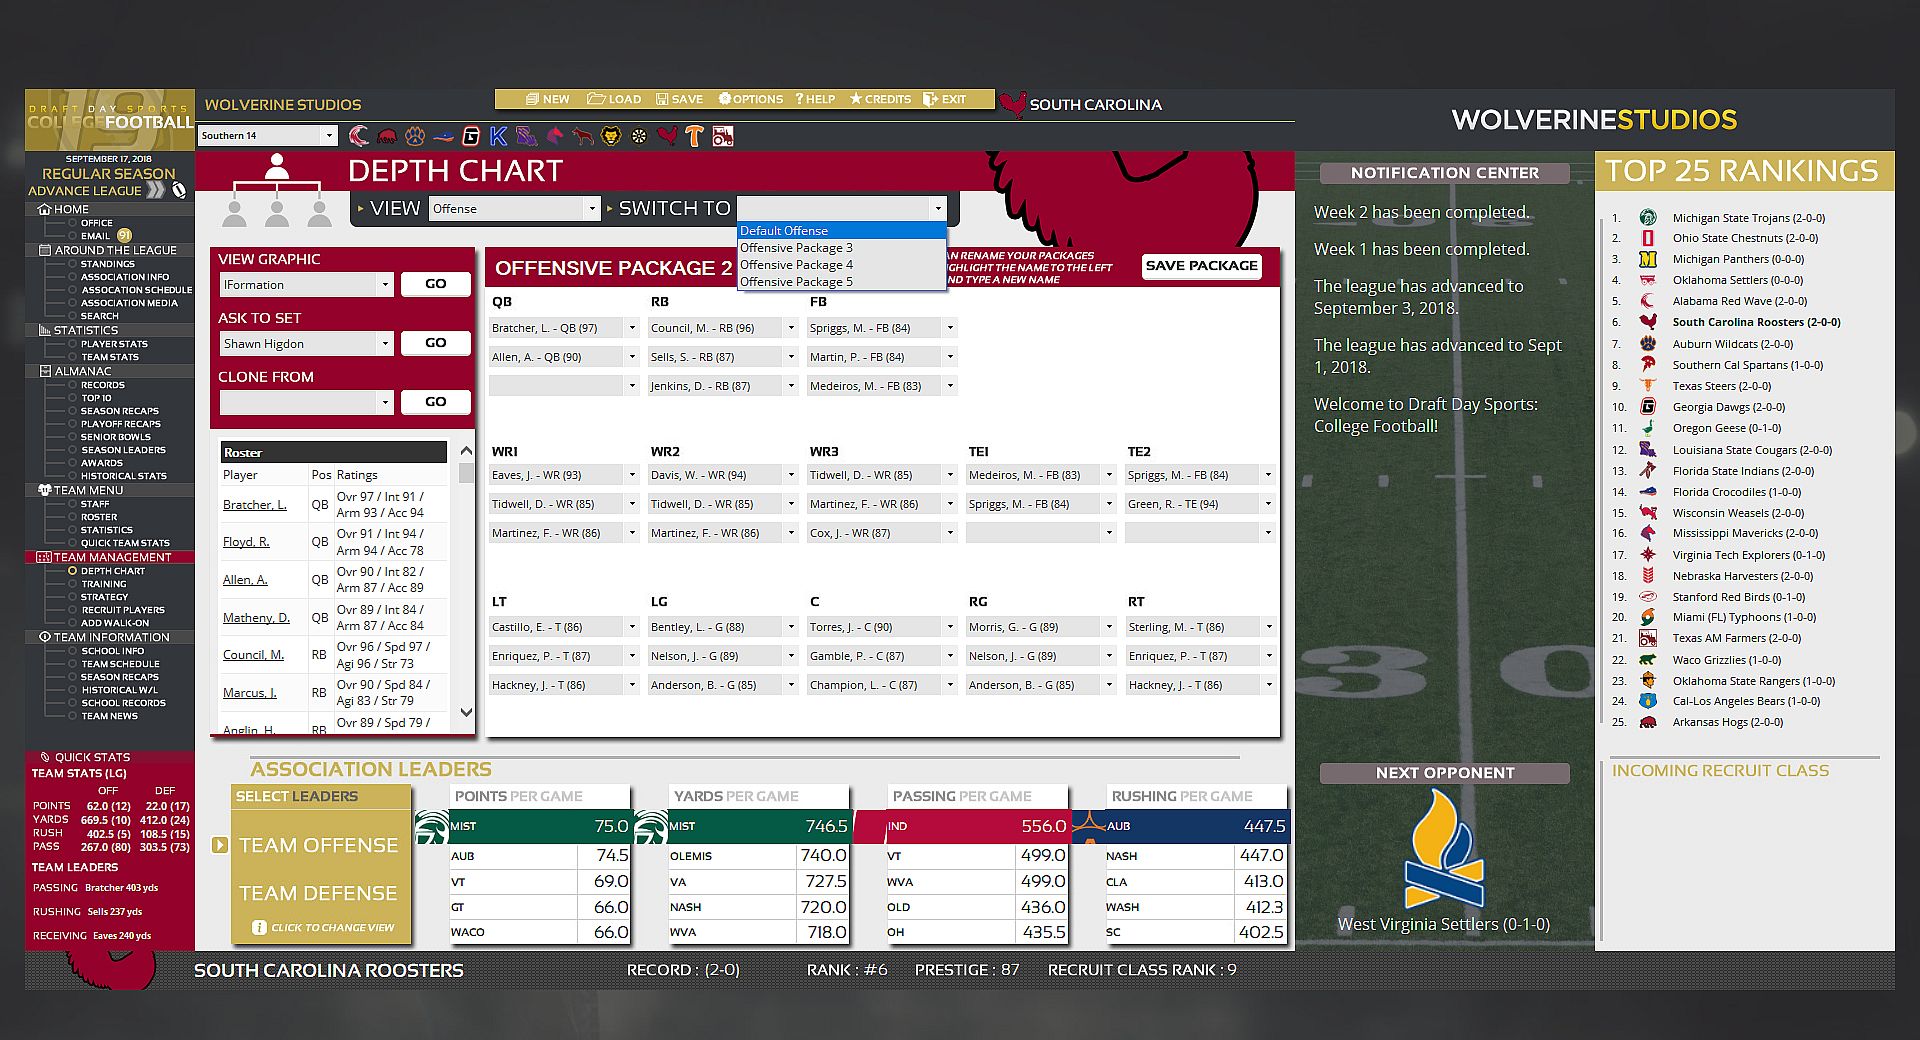The height and width of the screenshot is (1040, 1920).
Task: Click the blue K team logo
Action: click(498, 136)
